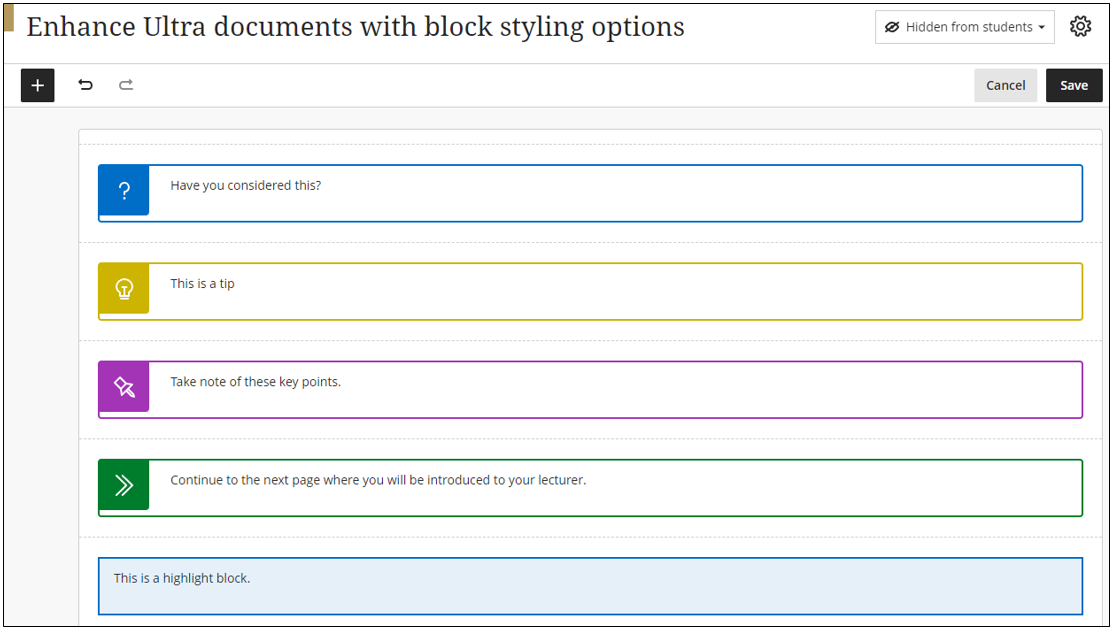
Task: Click the purple pushpin note icon
Action: (124, 387)
